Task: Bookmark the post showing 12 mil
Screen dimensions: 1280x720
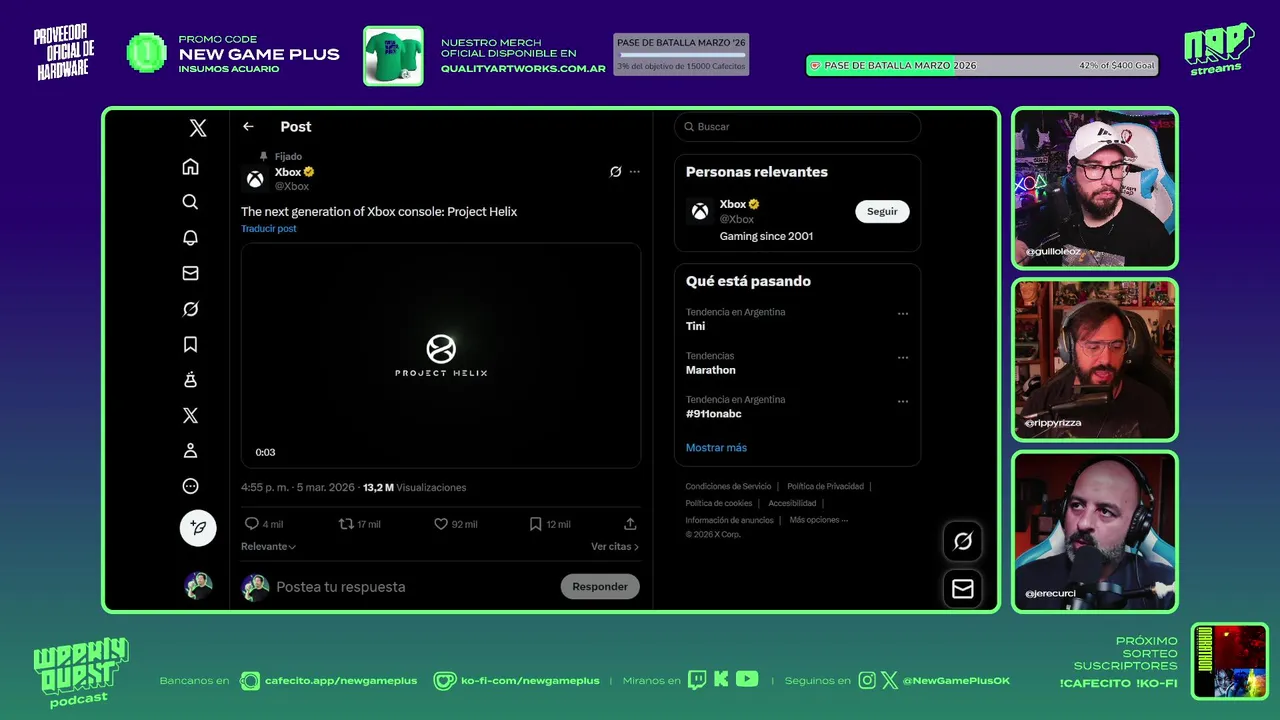Action: point(535,524)
